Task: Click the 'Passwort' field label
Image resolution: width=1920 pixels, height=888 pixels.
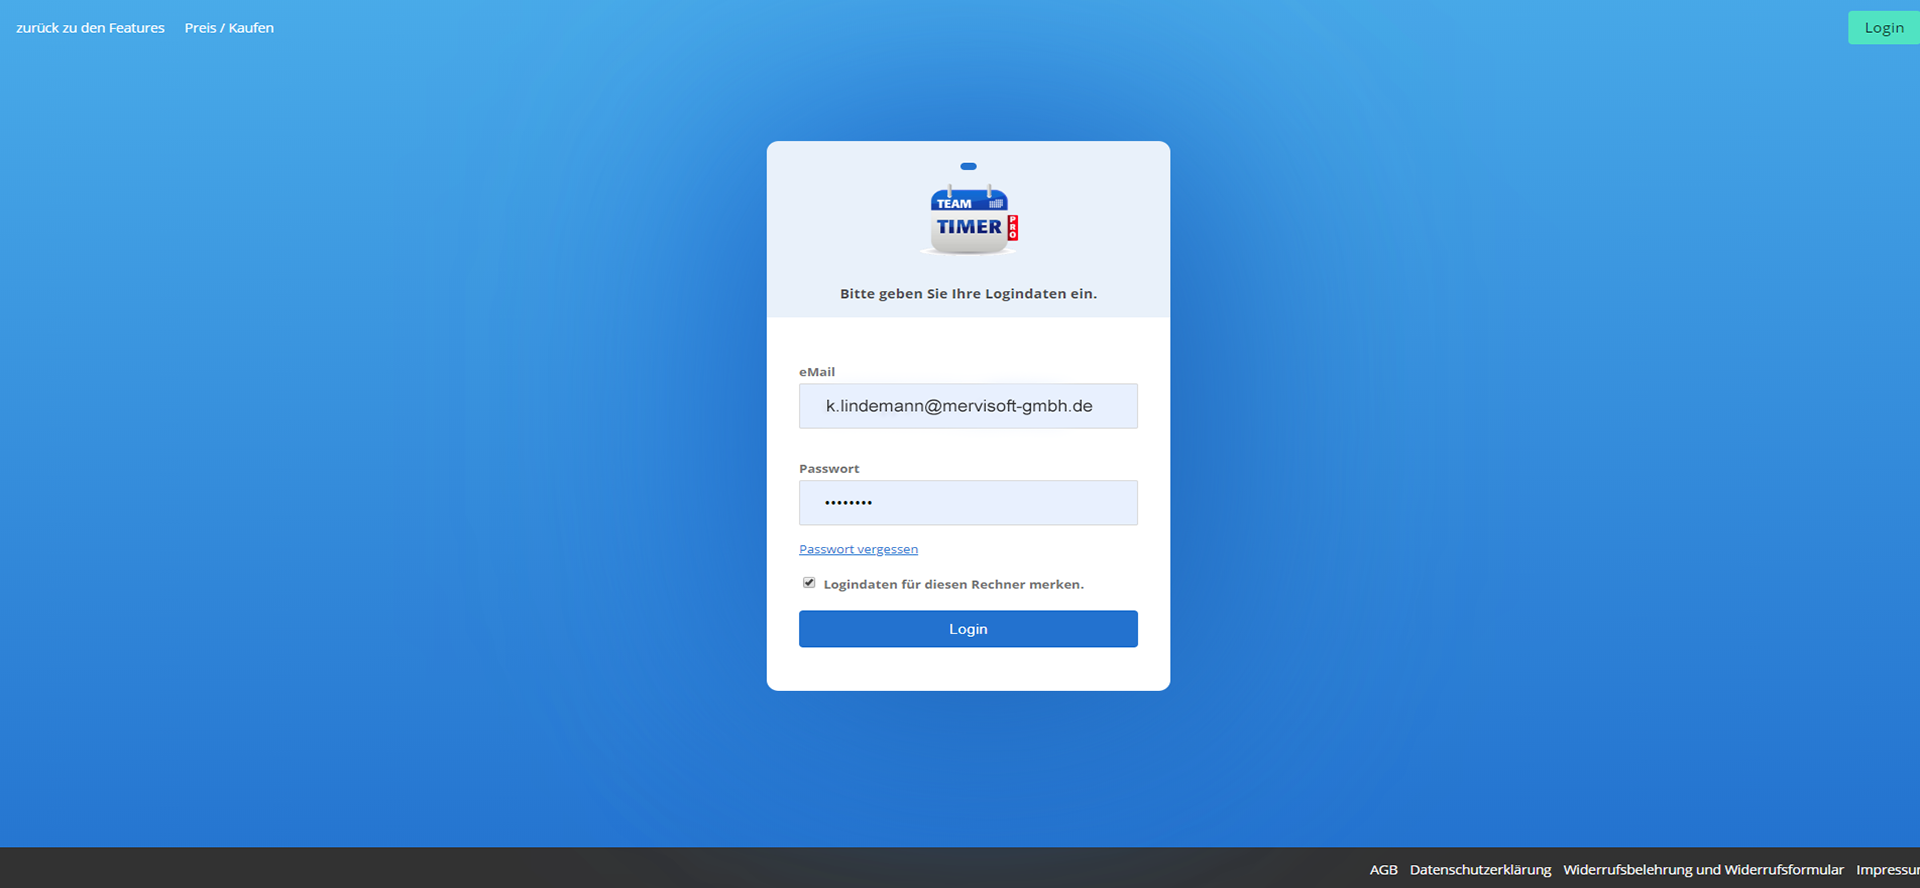Action: coord(829,469)
